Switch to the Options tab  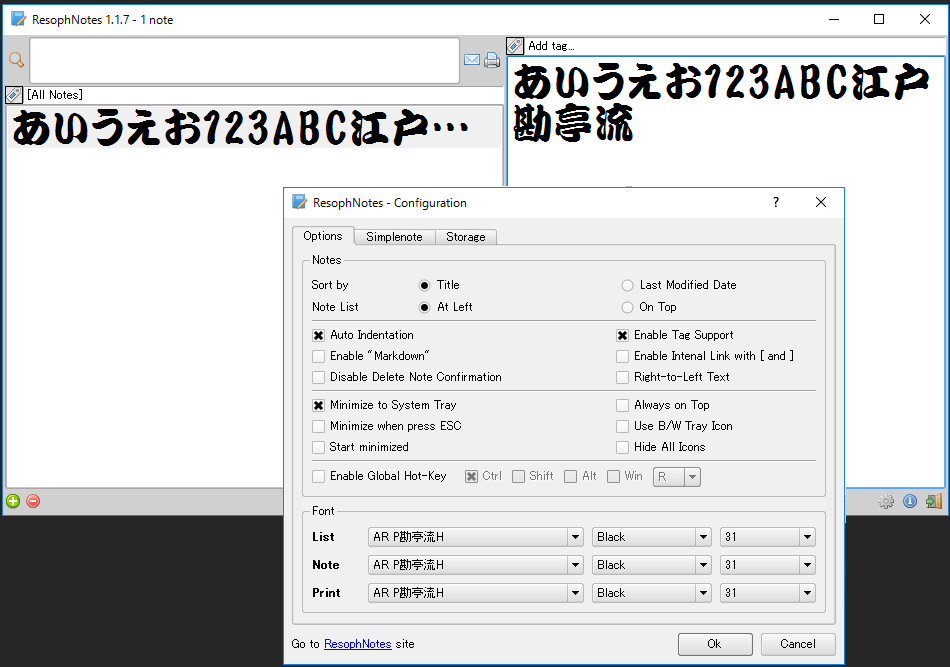tap(323, 236)
